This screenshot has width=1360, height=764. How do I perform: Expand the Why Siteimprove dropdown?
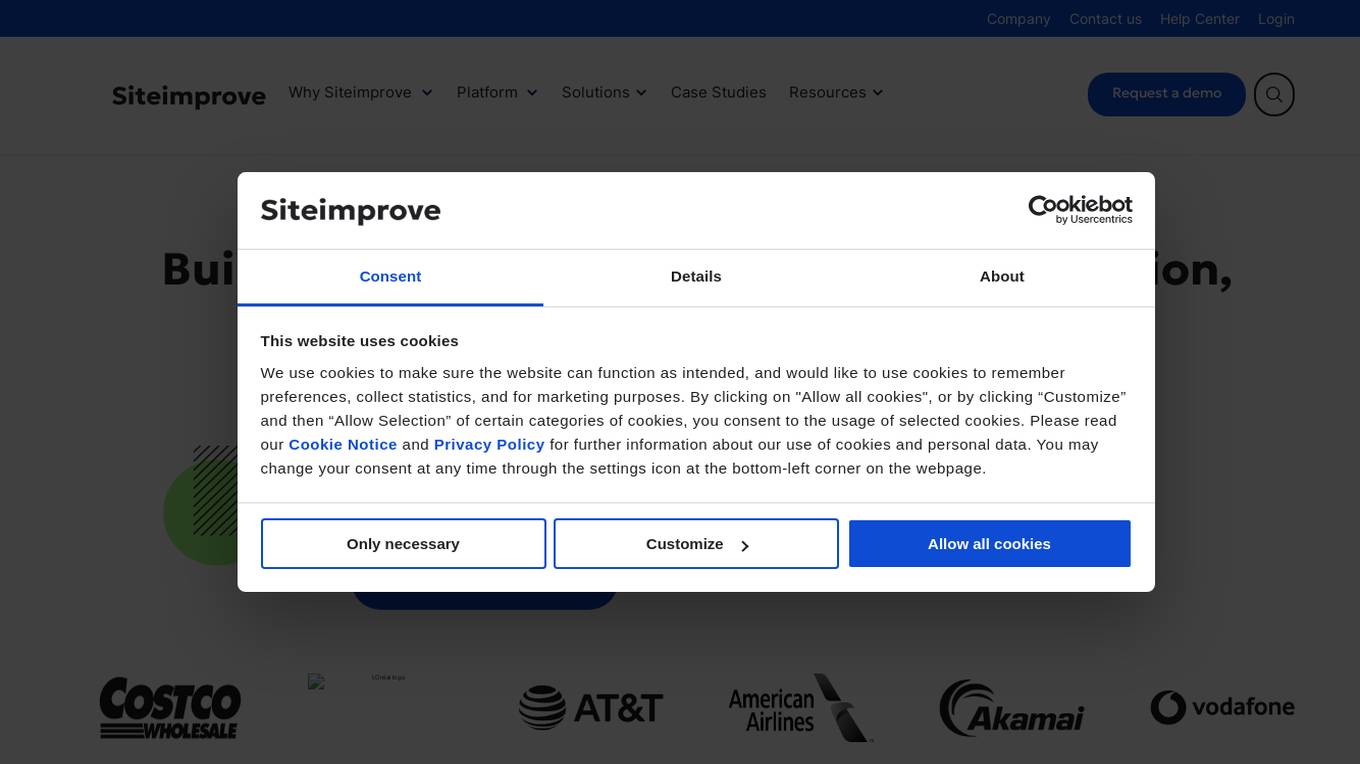point(361,92)
